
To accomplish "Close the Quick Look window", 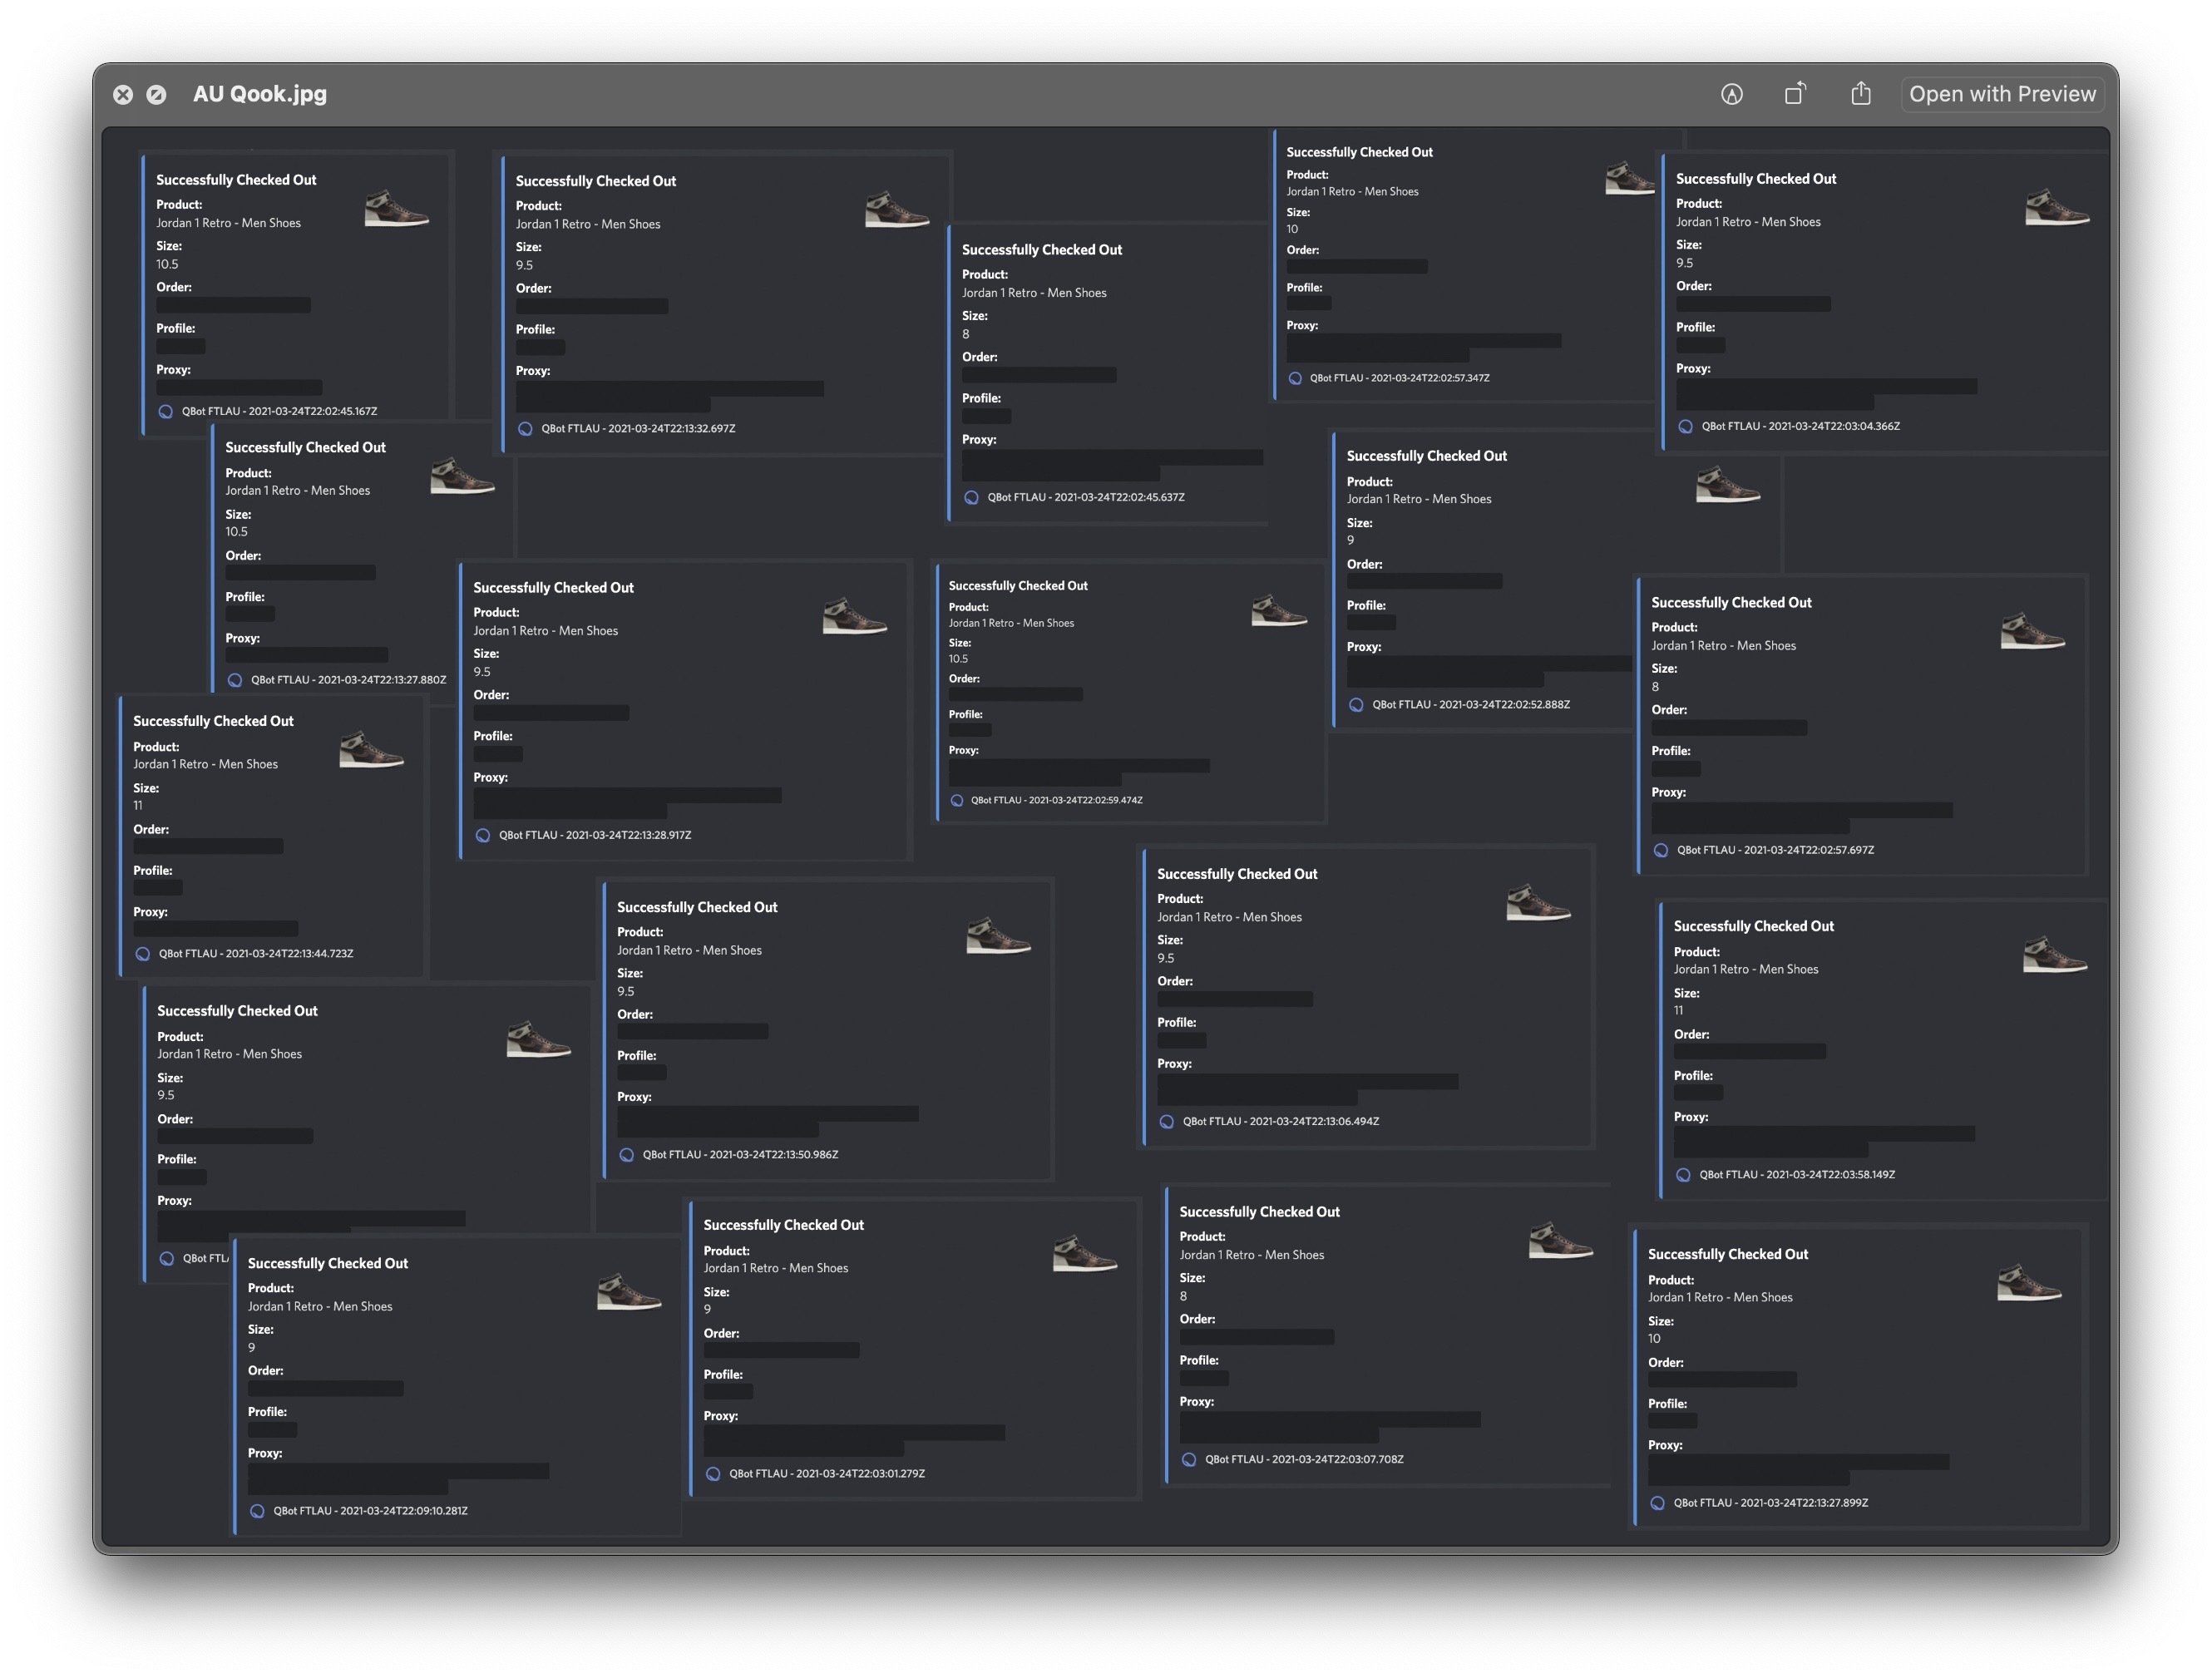I will [123, 95].
